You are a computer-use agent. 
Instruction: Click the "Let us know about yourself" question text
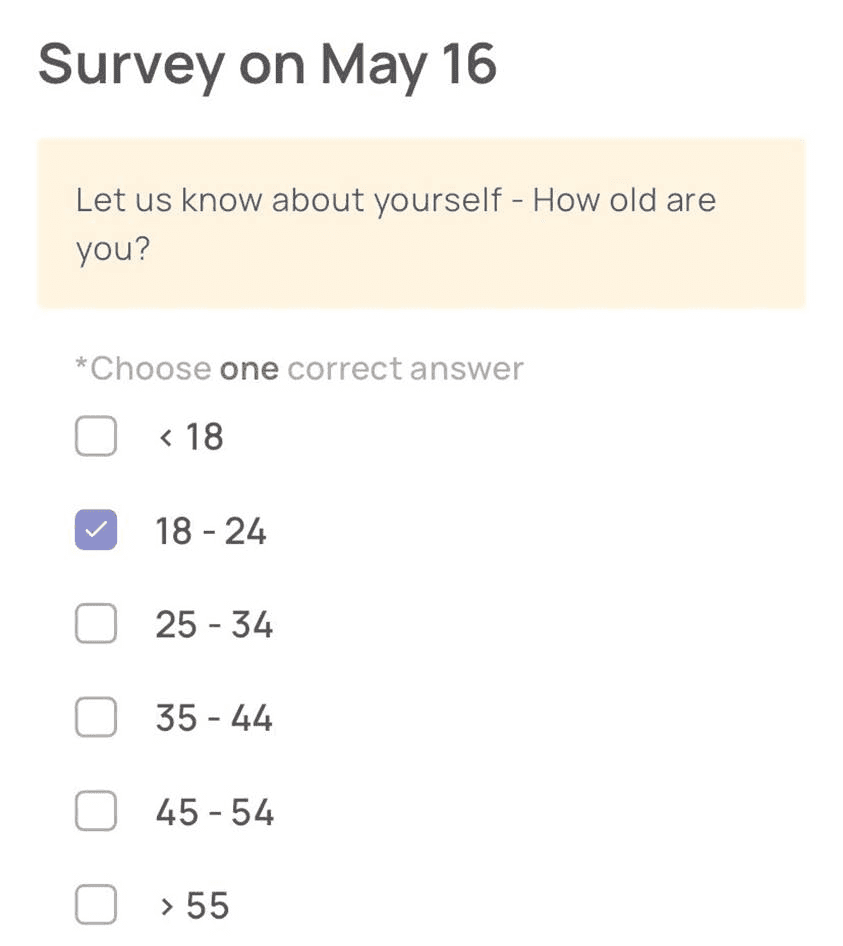288,200
